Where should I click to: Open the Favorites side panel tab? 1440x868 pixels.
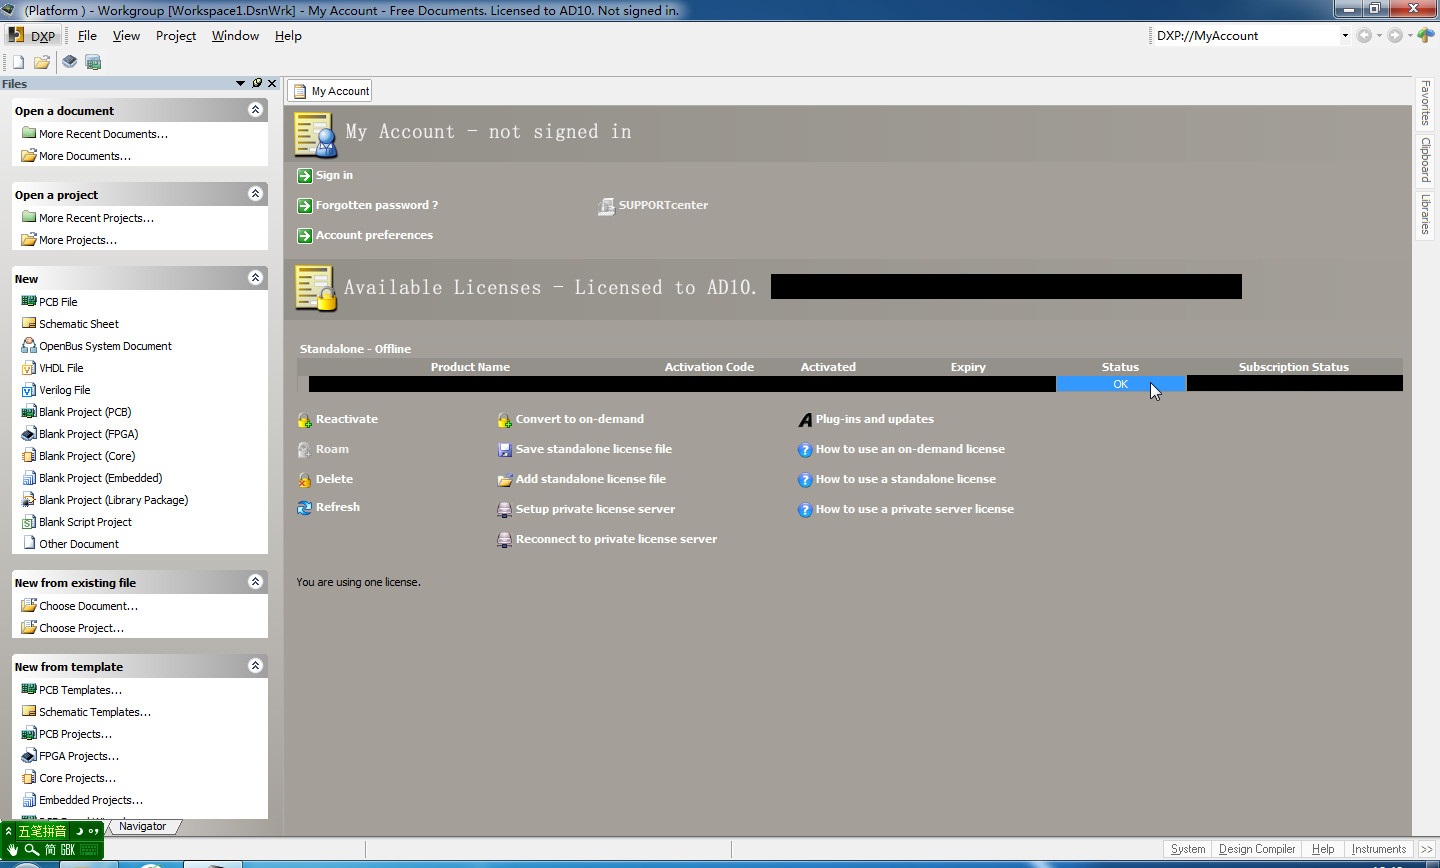pos(1425,103)
